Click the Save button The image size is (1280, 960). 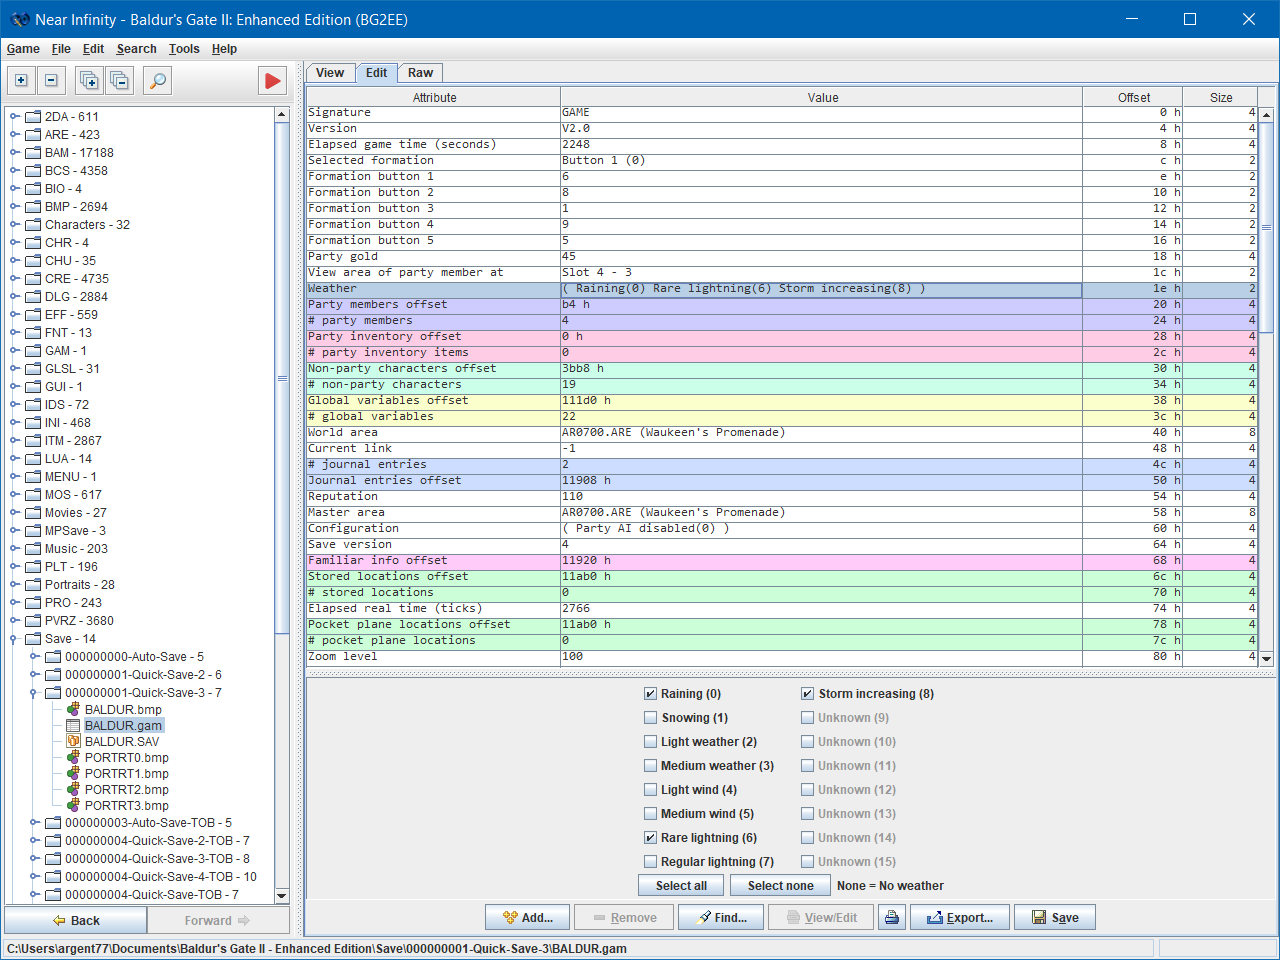[x=1055, y=918]
